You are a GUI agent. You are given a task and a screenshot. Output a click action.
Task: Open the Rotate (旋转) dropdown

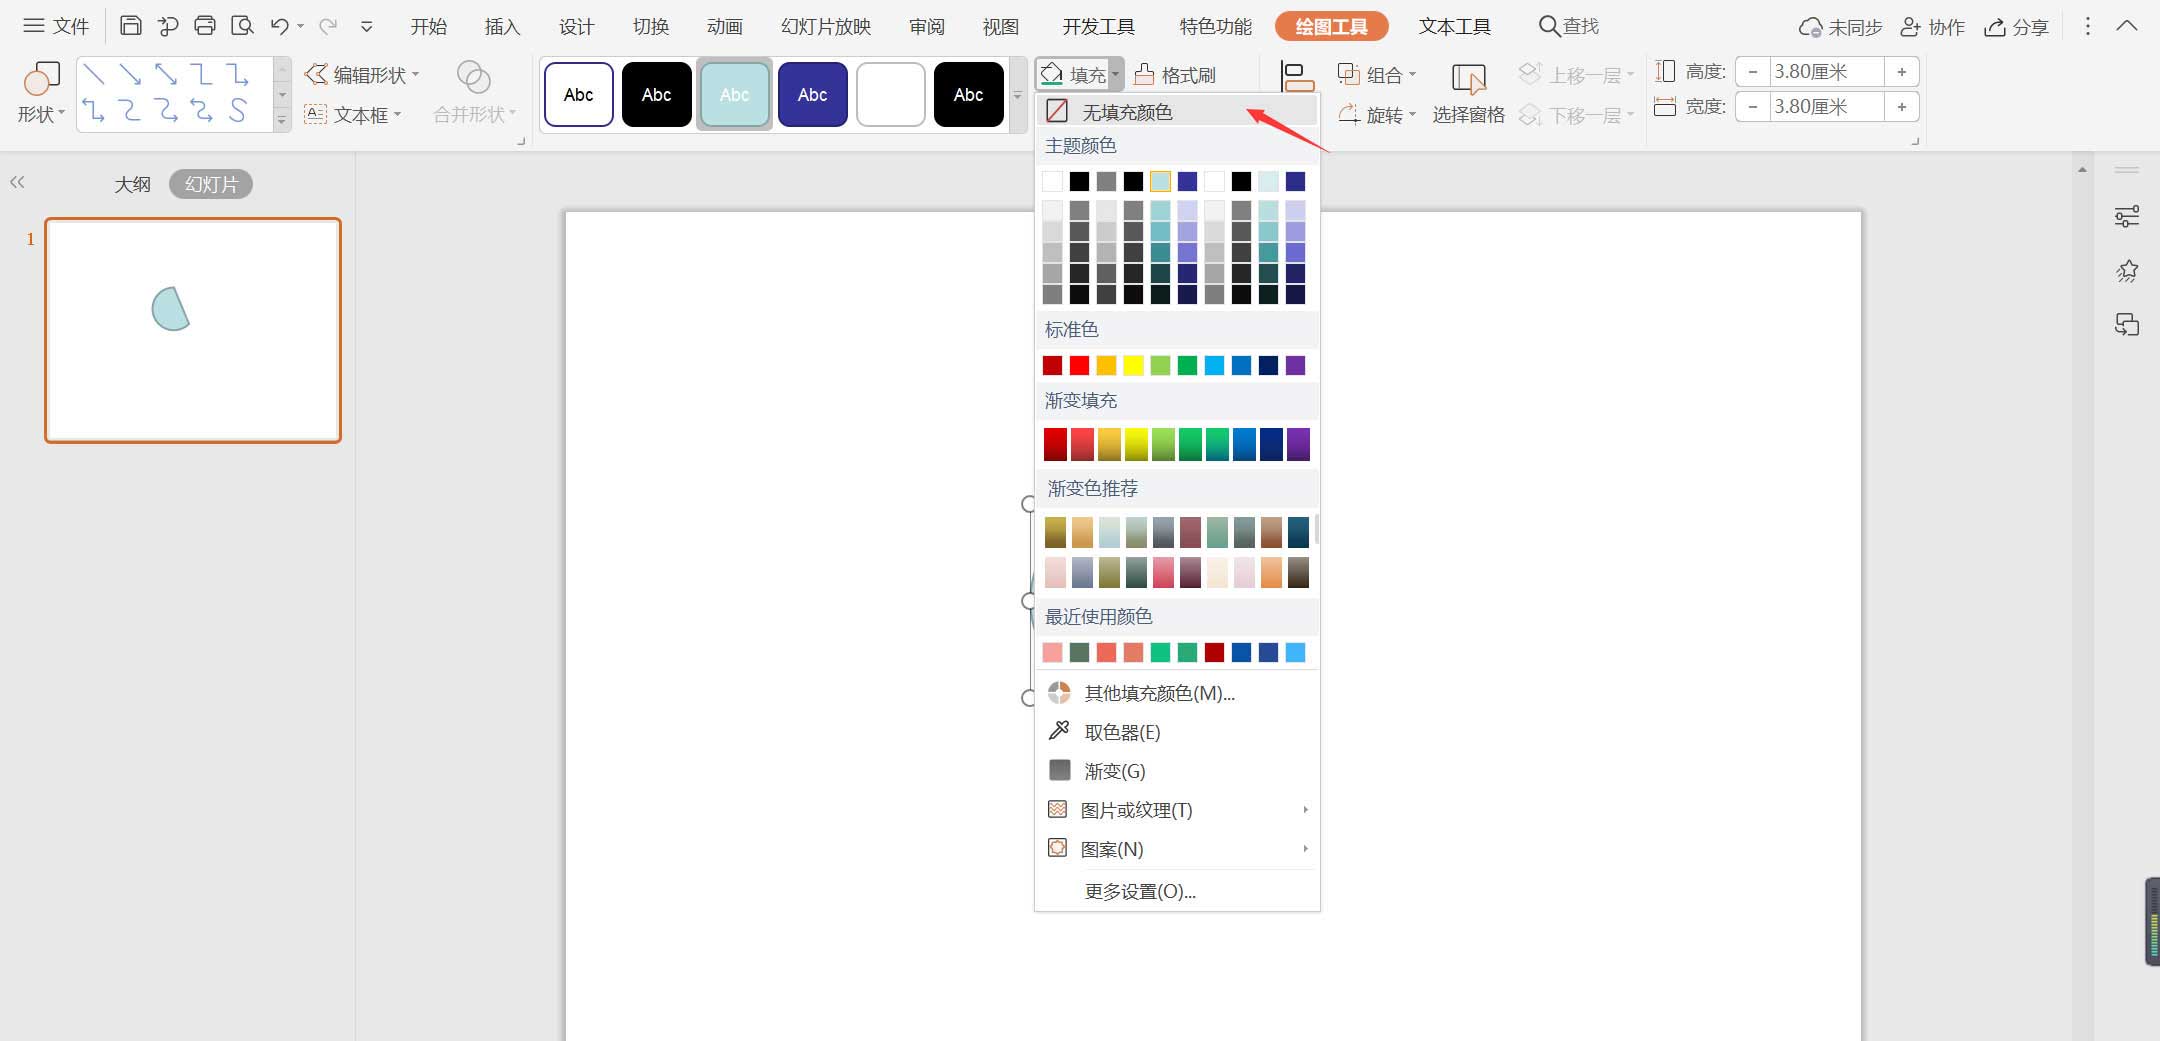click(1377, 115)
